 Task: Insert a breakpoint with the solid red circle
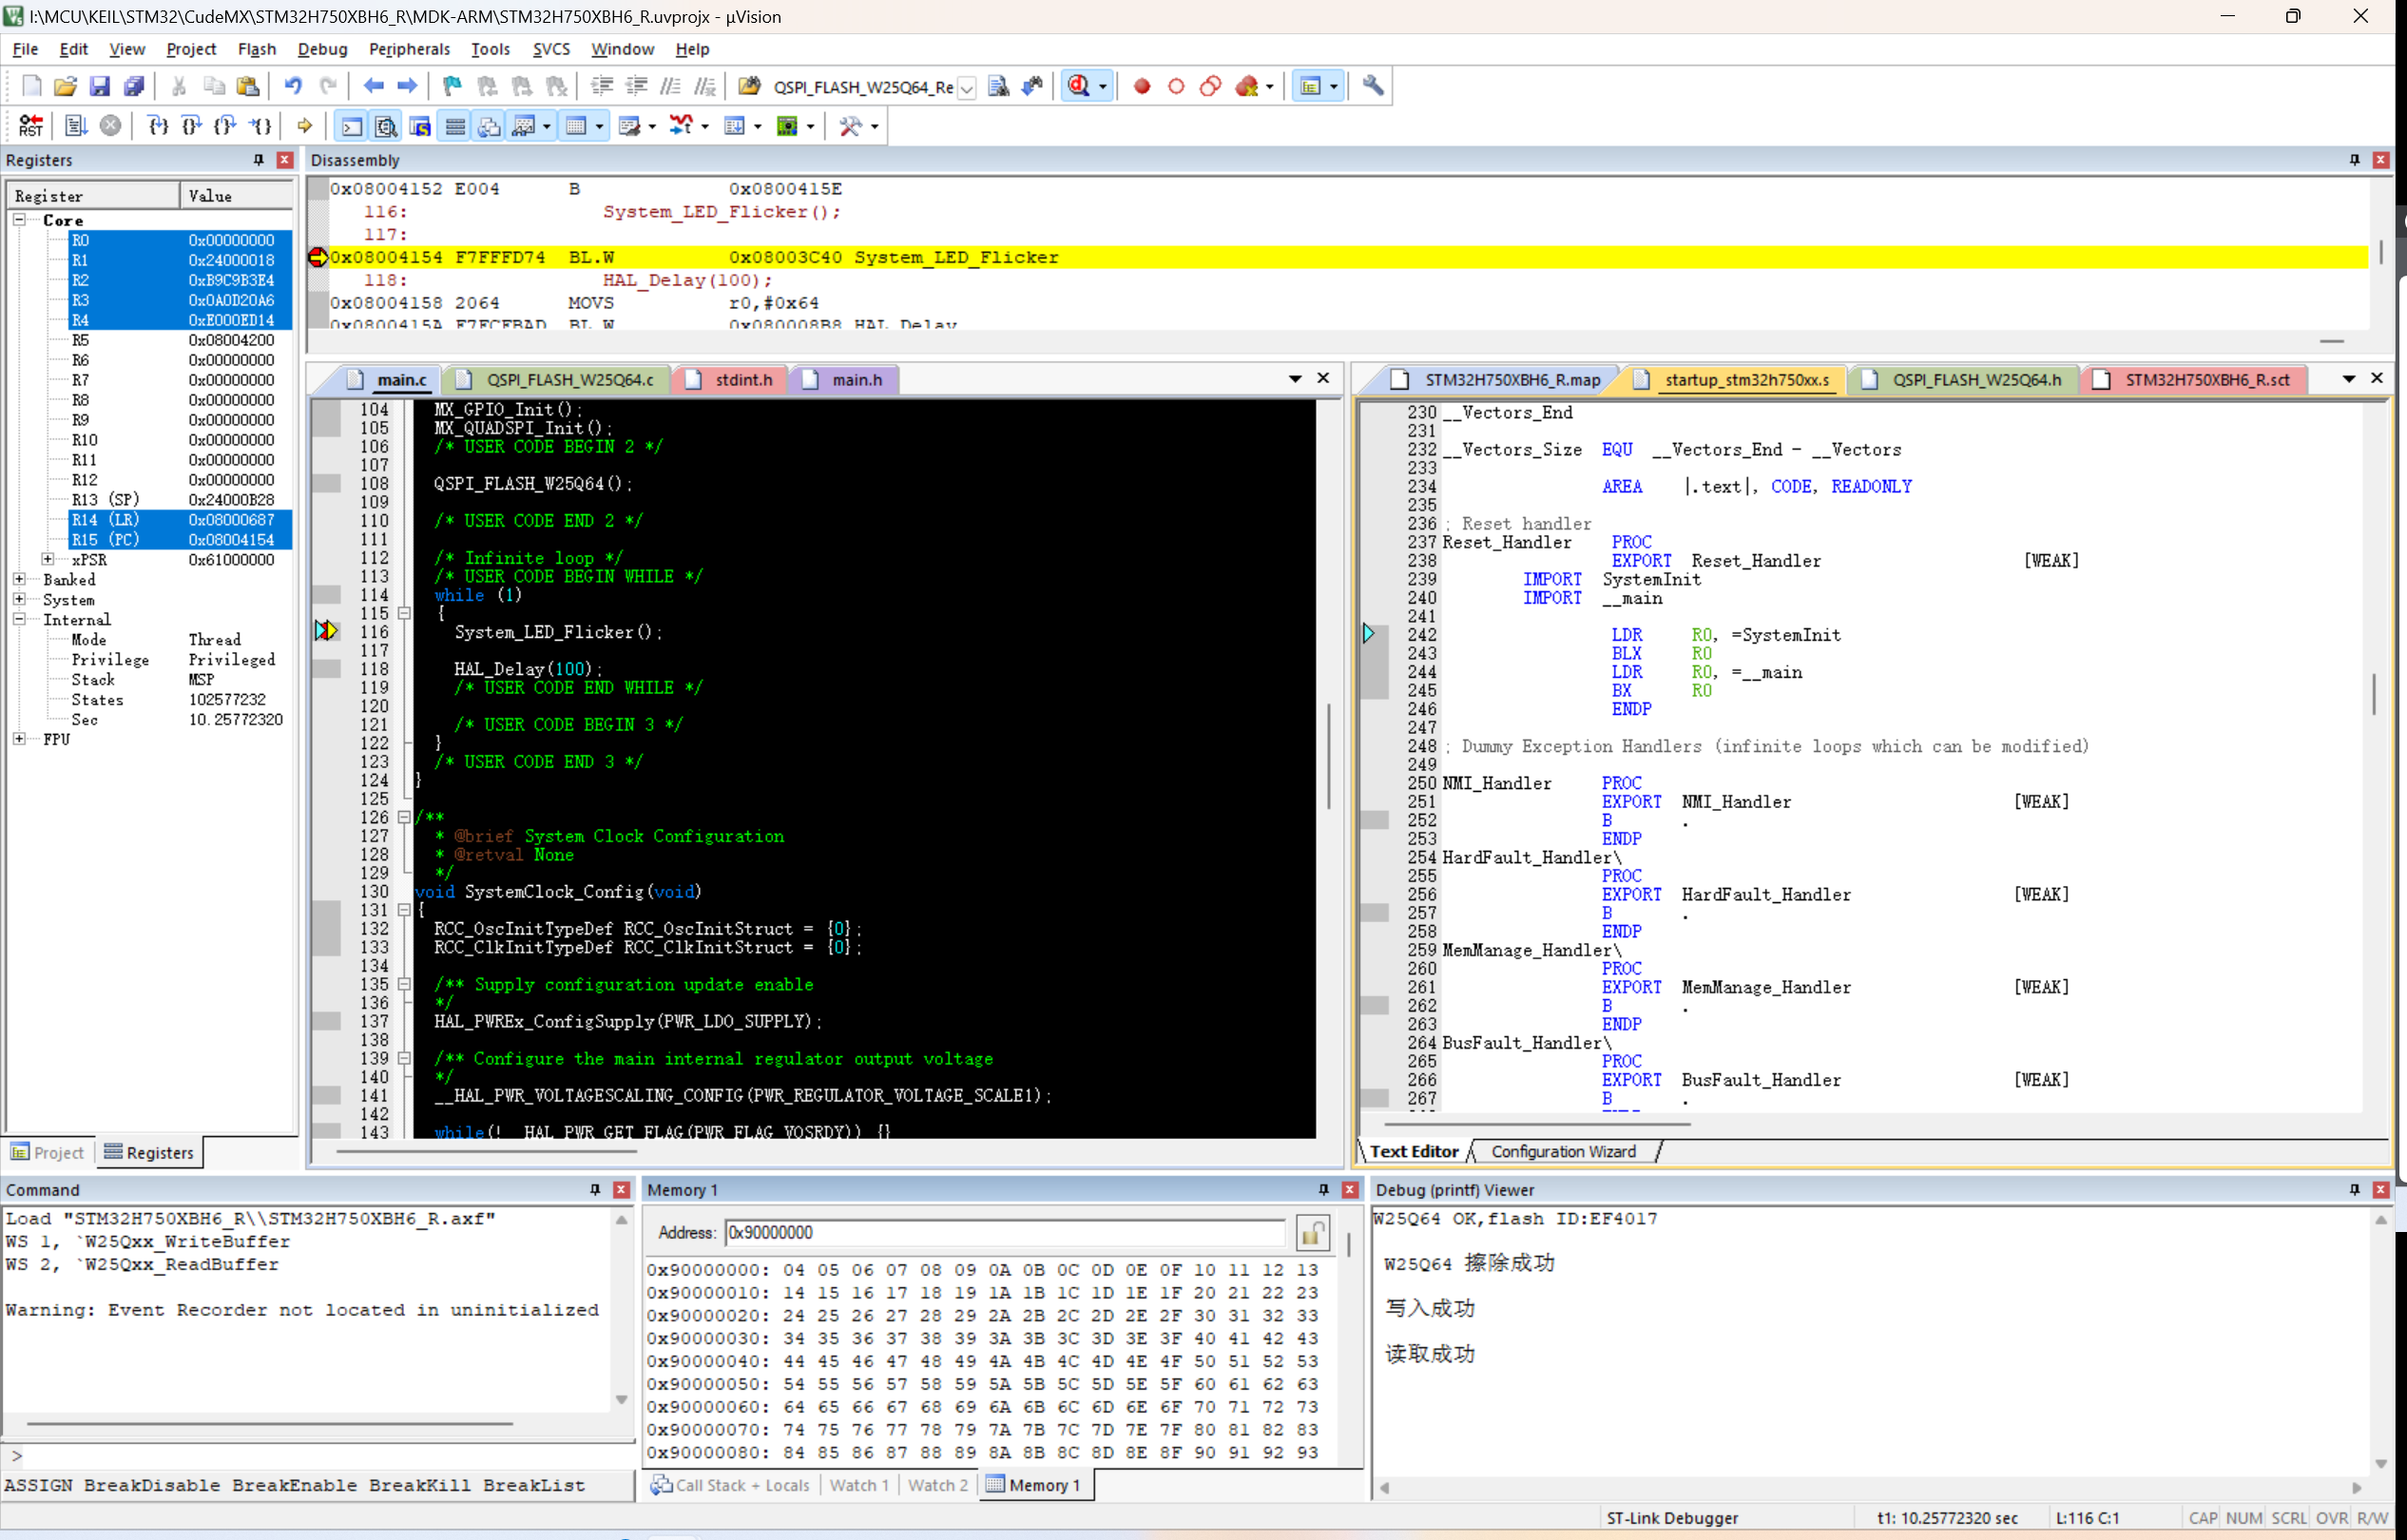click(1142, 86)
